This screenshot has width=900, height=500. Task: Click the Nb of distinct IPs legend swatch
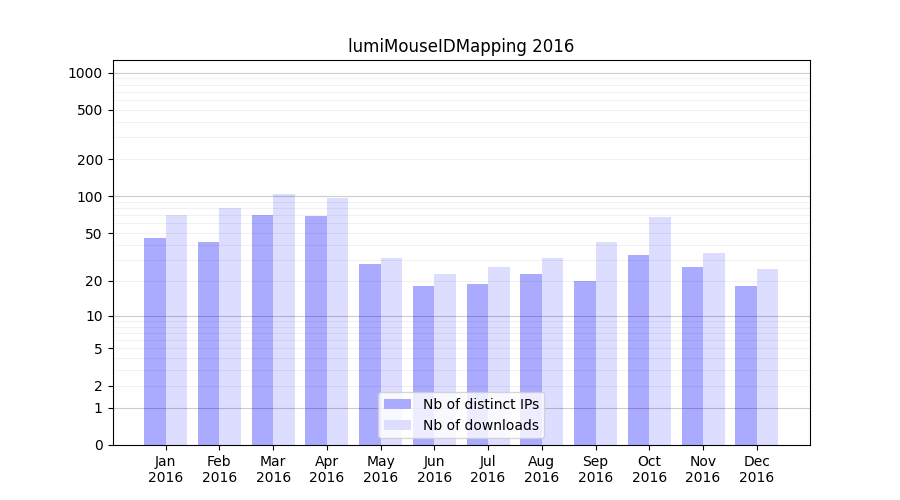tap(397, 404)
